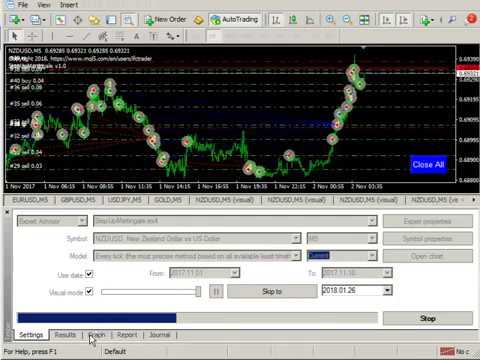The image size is (480, 360).
Task: Select the equidistant channel tool
Action: [103, 36]
